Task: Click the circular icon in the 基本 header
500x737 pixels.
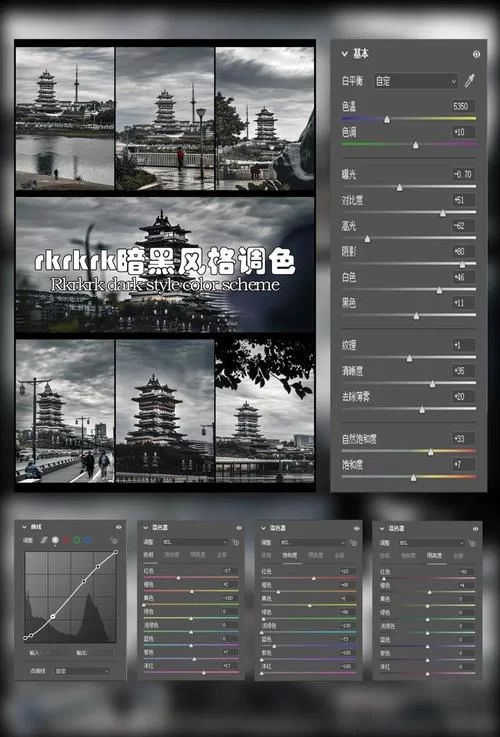Action: click(x=476, y=55)
